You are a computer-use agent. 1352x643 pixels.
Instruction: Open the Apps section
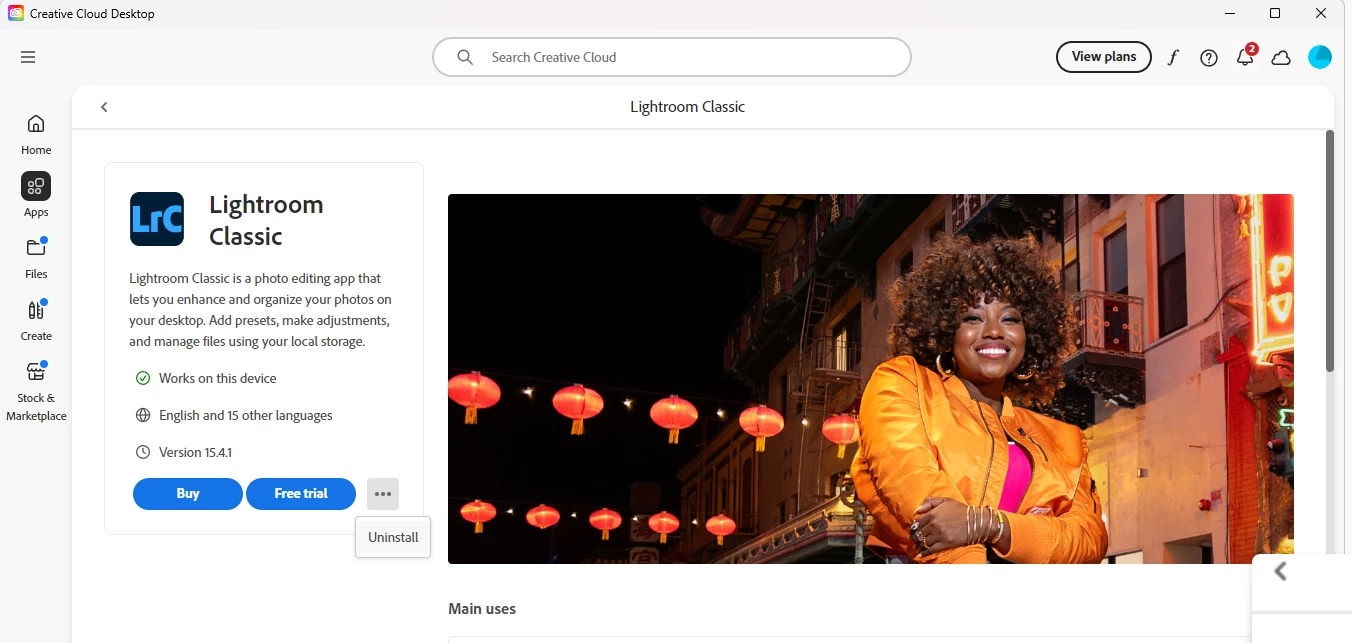36,196
